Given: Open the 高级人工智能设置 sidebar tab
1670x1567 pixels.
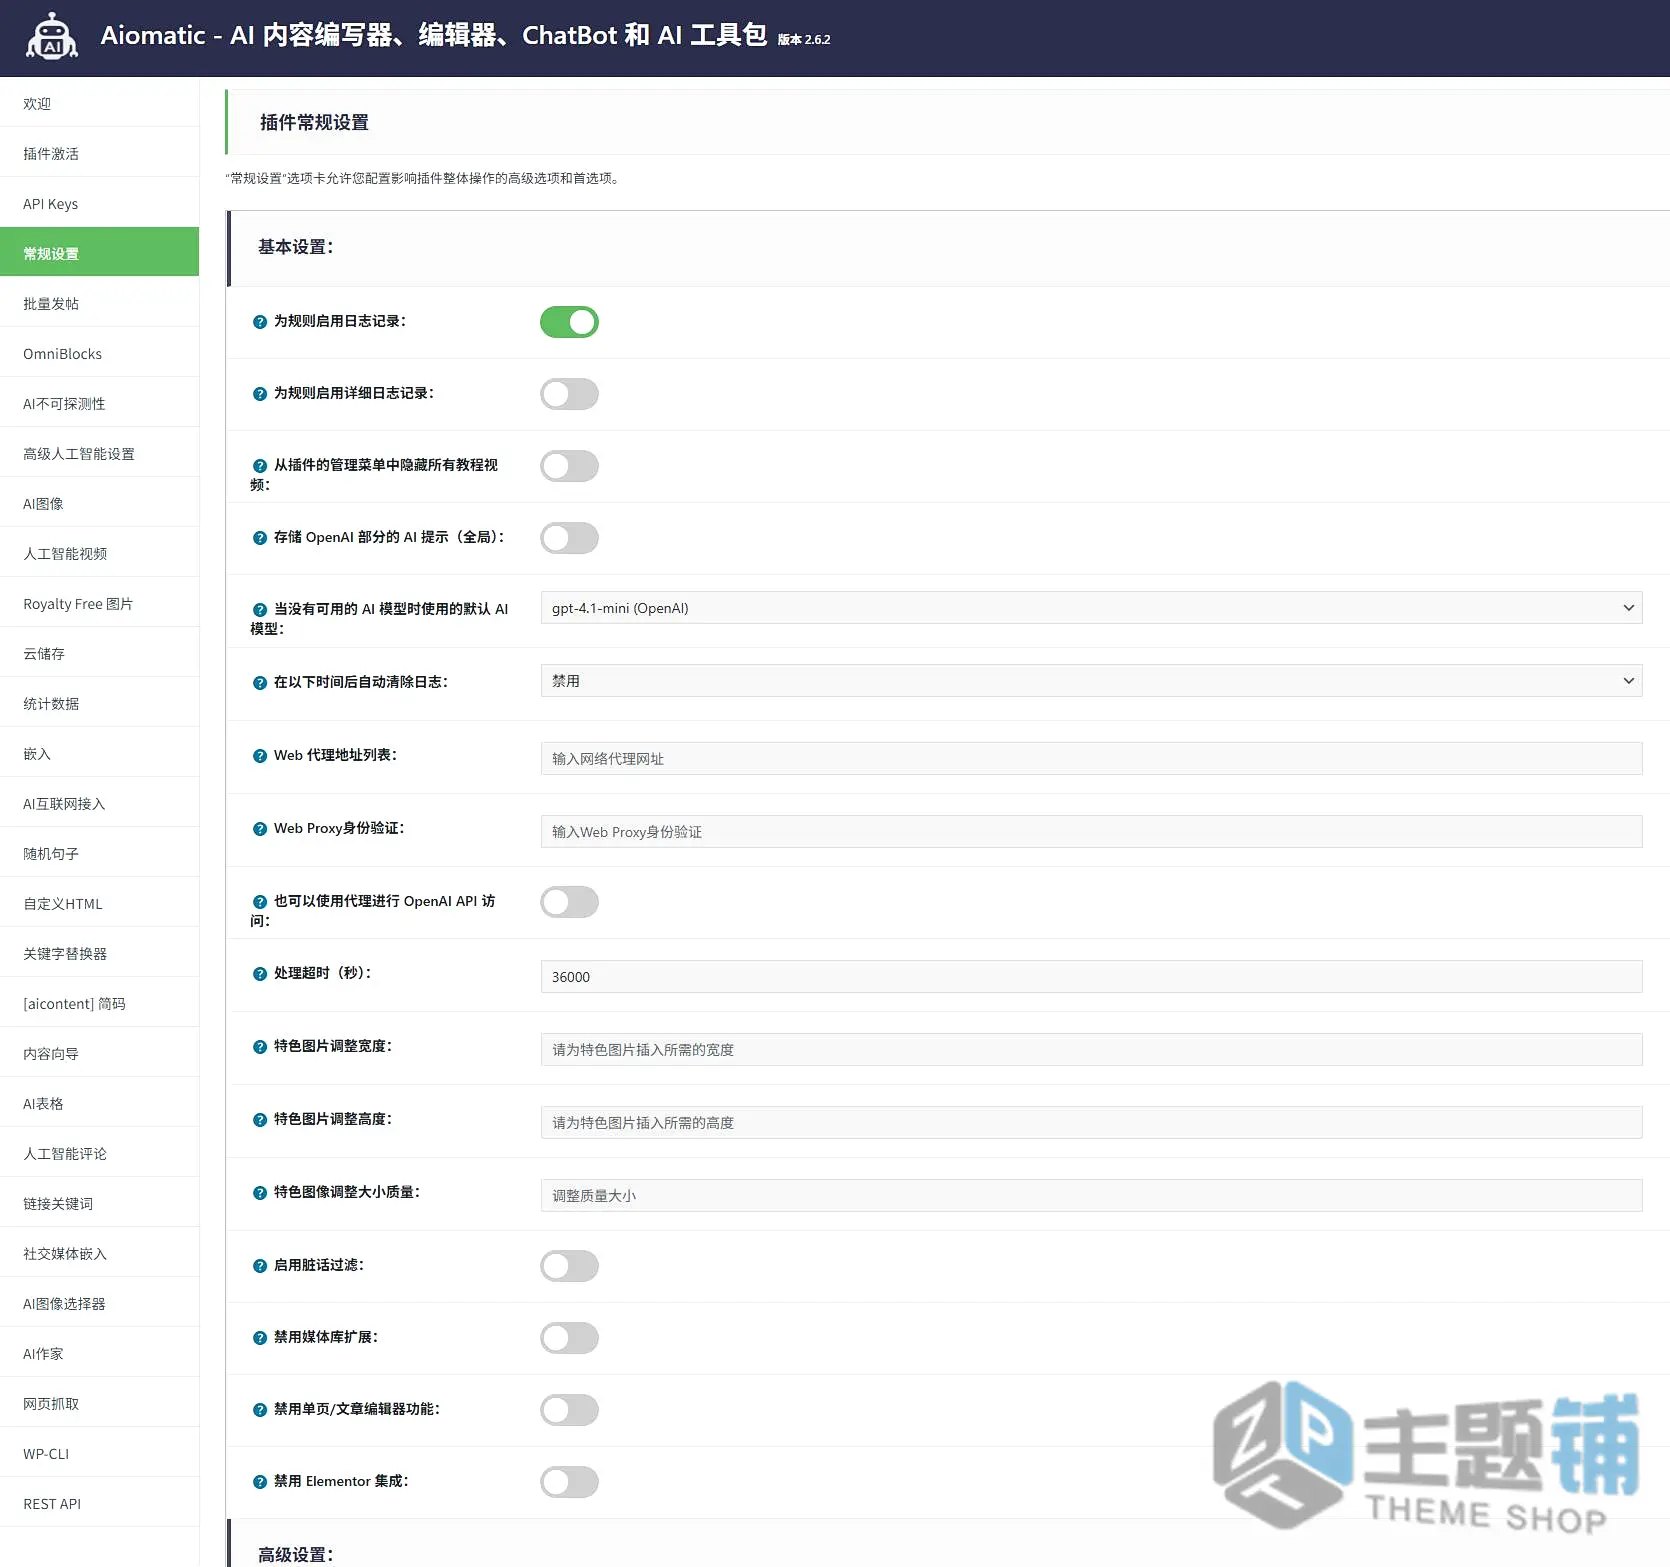Looking at the screenshot, I should (100, 453).
